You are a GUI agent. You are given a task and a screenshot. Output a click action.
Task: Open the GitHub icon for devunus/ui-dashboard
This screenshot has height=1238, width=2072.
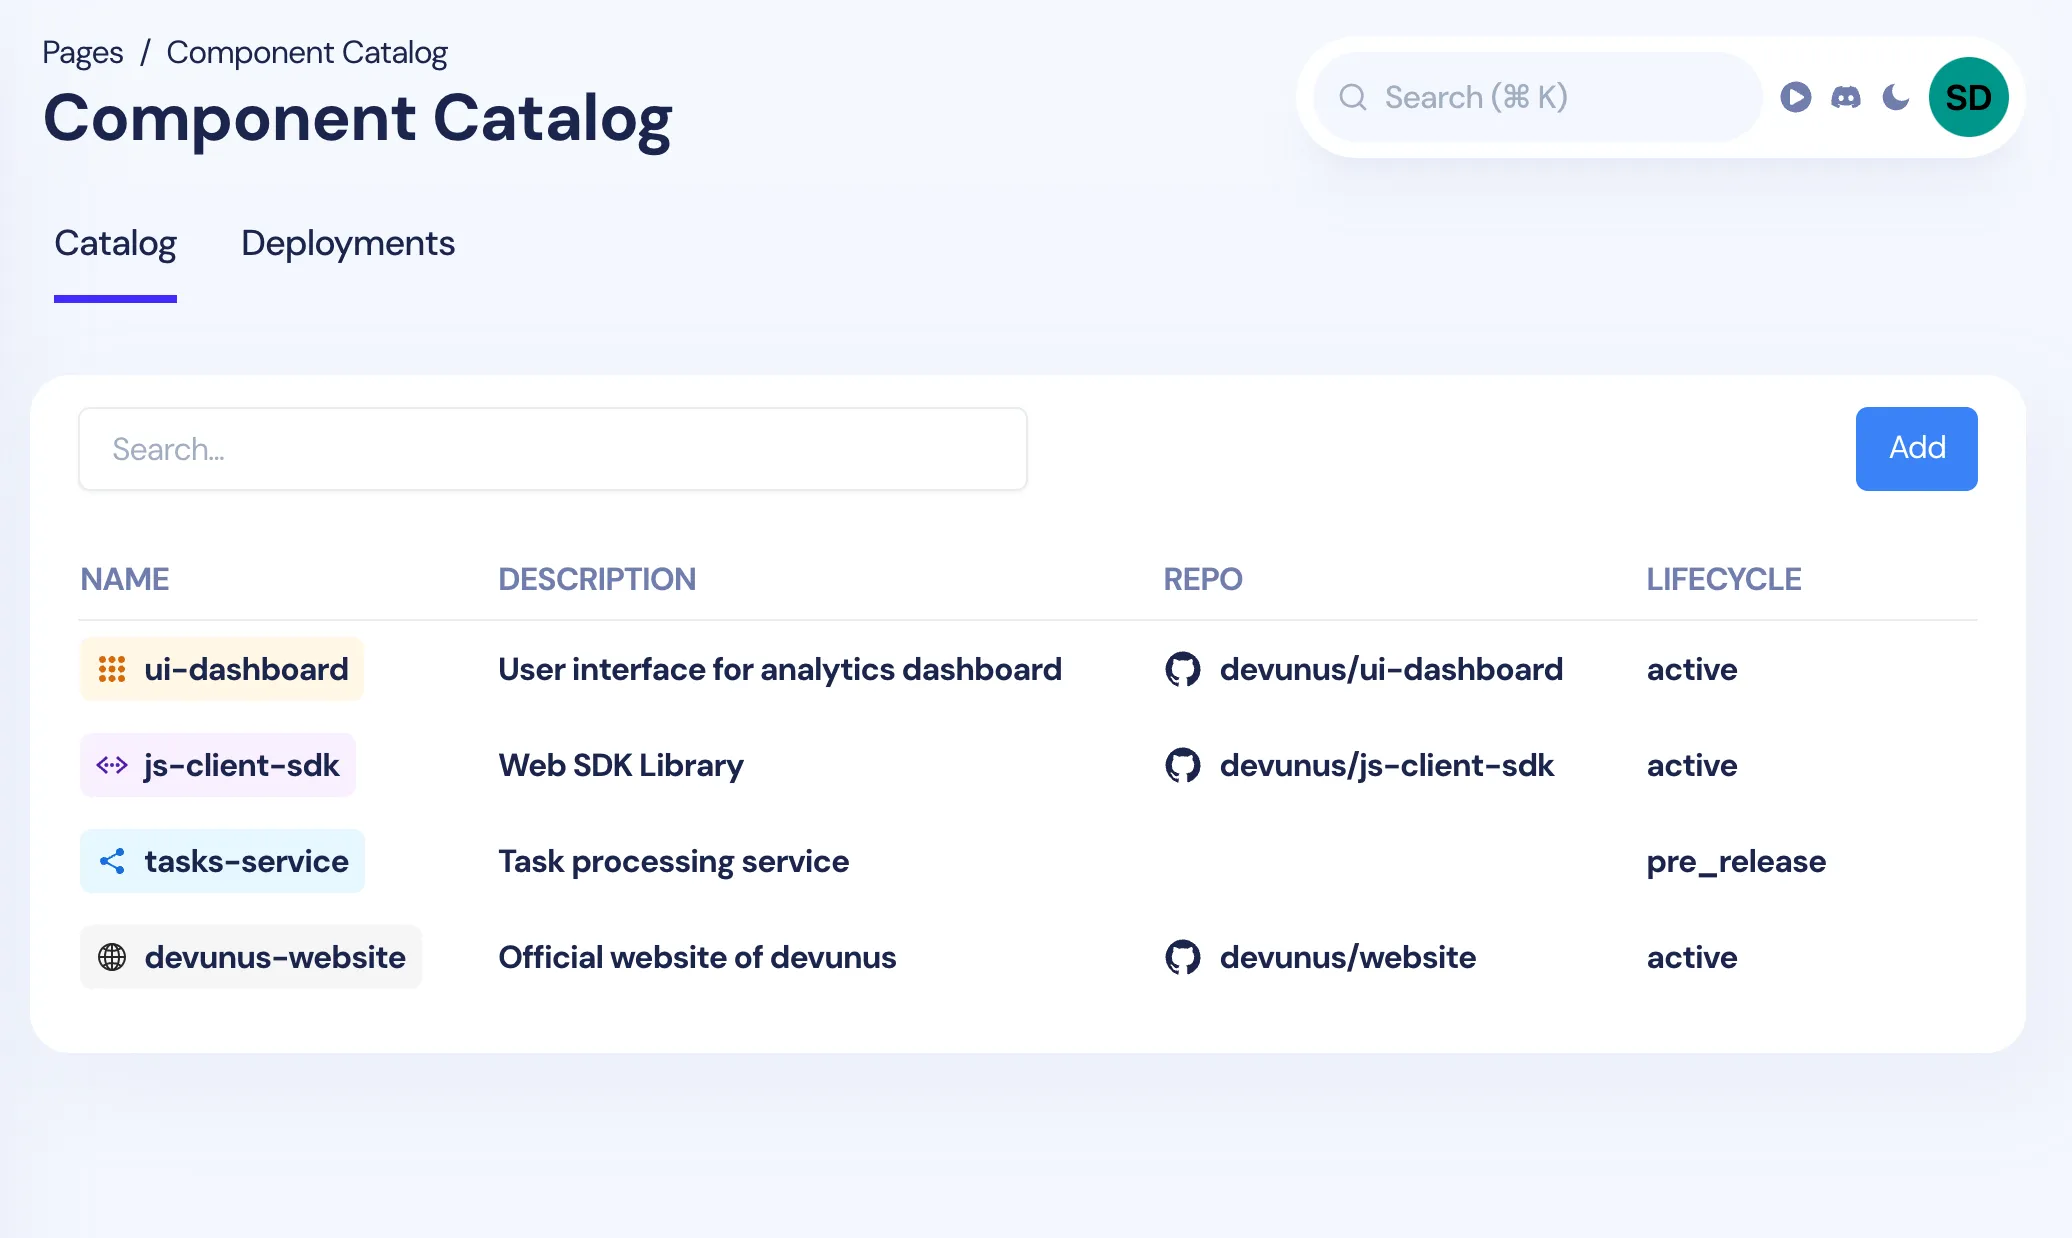click(x=1183, y=669)
